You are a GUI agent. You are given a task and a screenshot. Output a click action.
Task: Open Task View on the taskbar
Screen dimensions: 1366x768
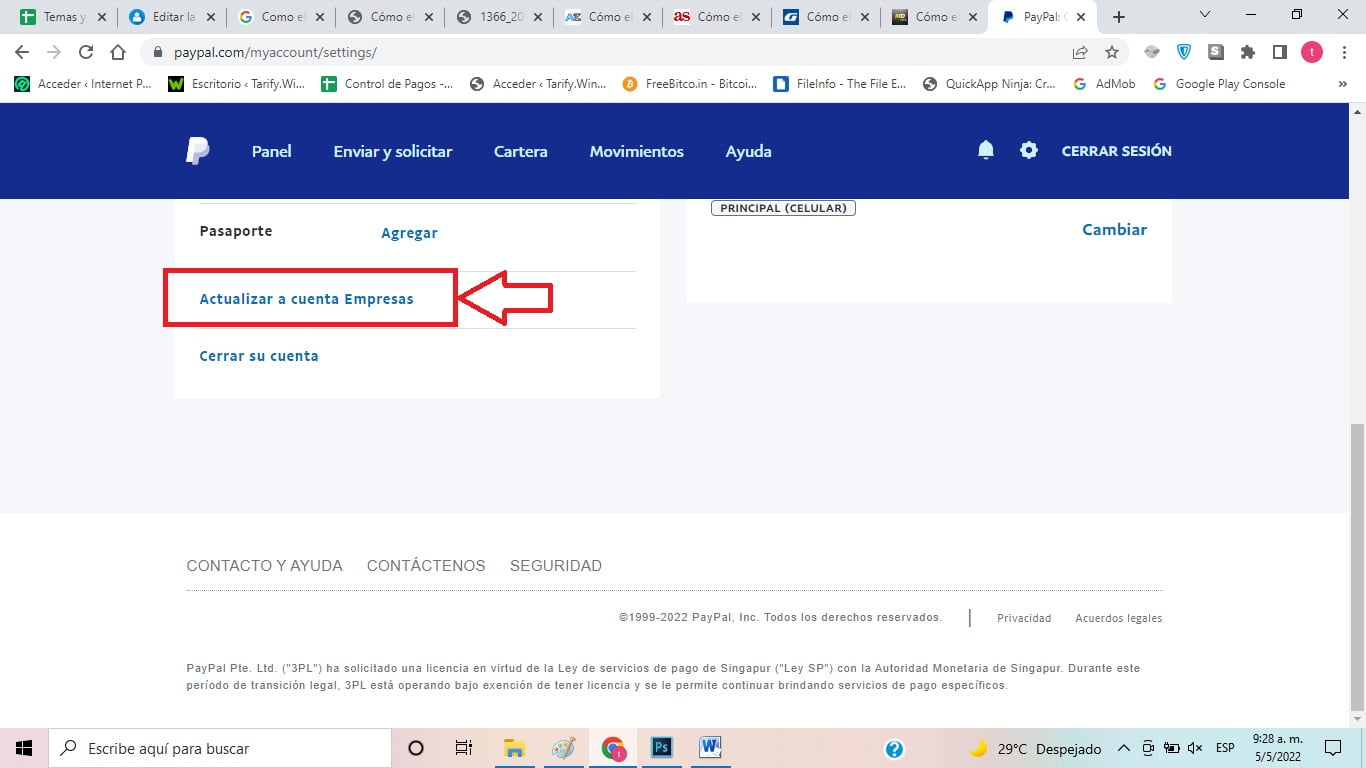(464, 748)
